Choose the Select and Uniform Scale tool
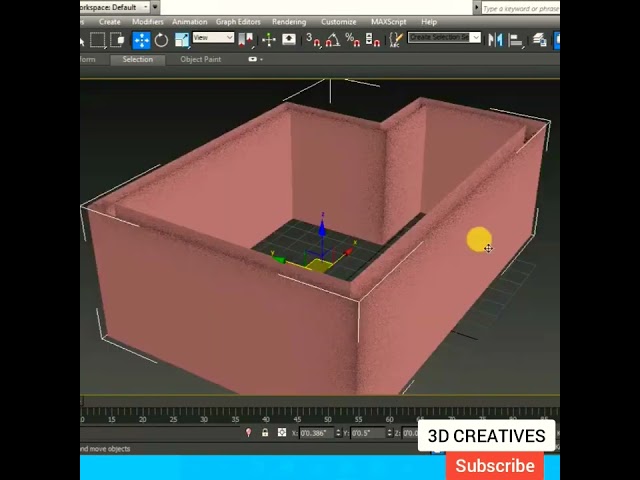 click(x=182, y=40)
